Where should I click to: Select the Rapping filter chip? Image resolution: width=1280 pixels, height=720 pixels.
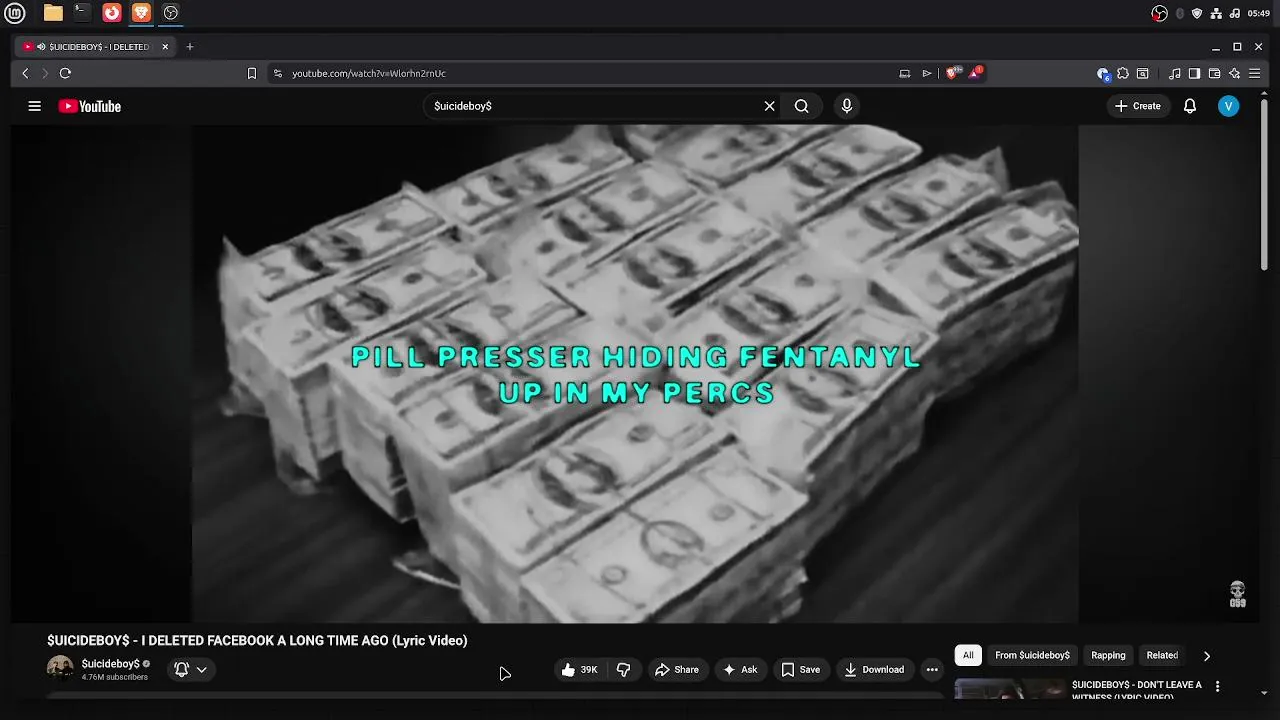coord(1108,655)
